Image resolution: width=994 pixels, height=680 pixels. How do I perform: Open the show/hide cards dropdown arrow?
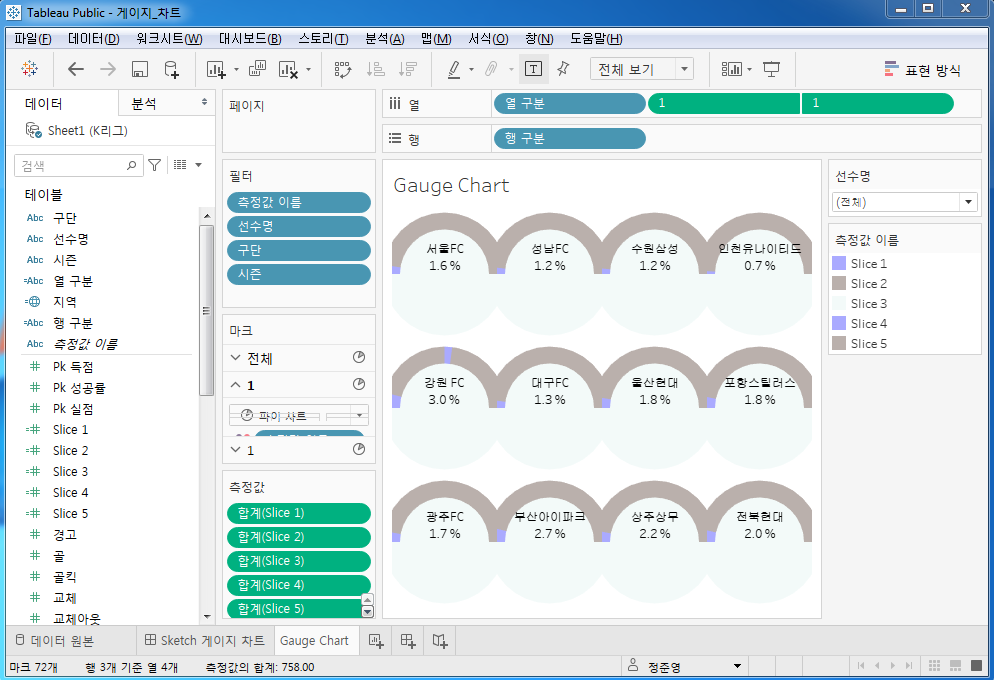(x=749, y=69)
